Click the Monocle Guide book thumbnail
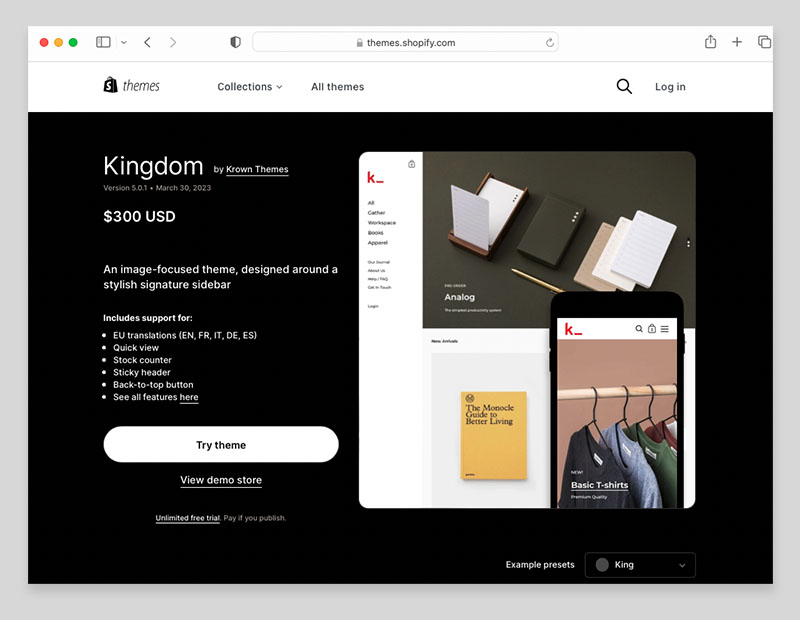The width and height of the screenshot is (800, 620). point(493,435)
